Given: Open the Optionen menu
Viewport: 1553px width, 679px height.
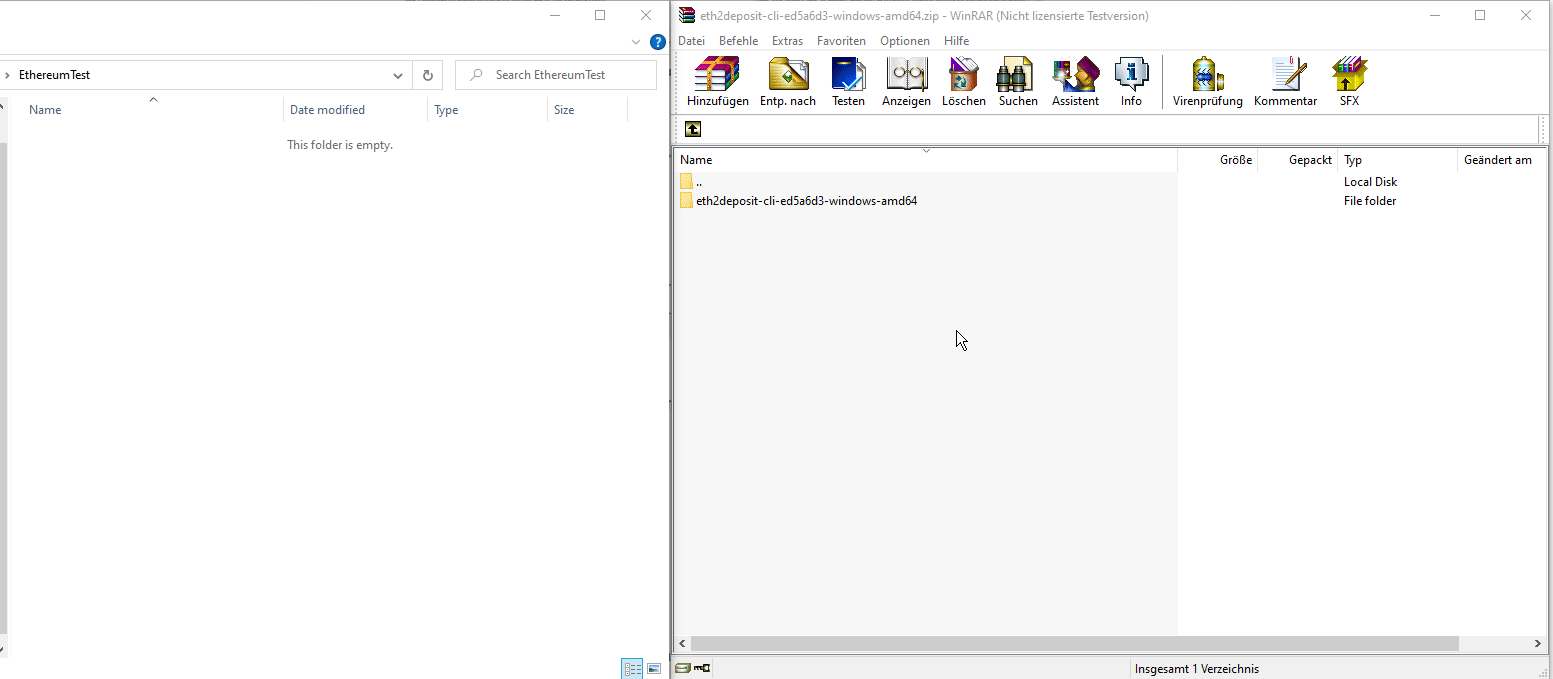Looking at the screenshot, I should [905, 41].
